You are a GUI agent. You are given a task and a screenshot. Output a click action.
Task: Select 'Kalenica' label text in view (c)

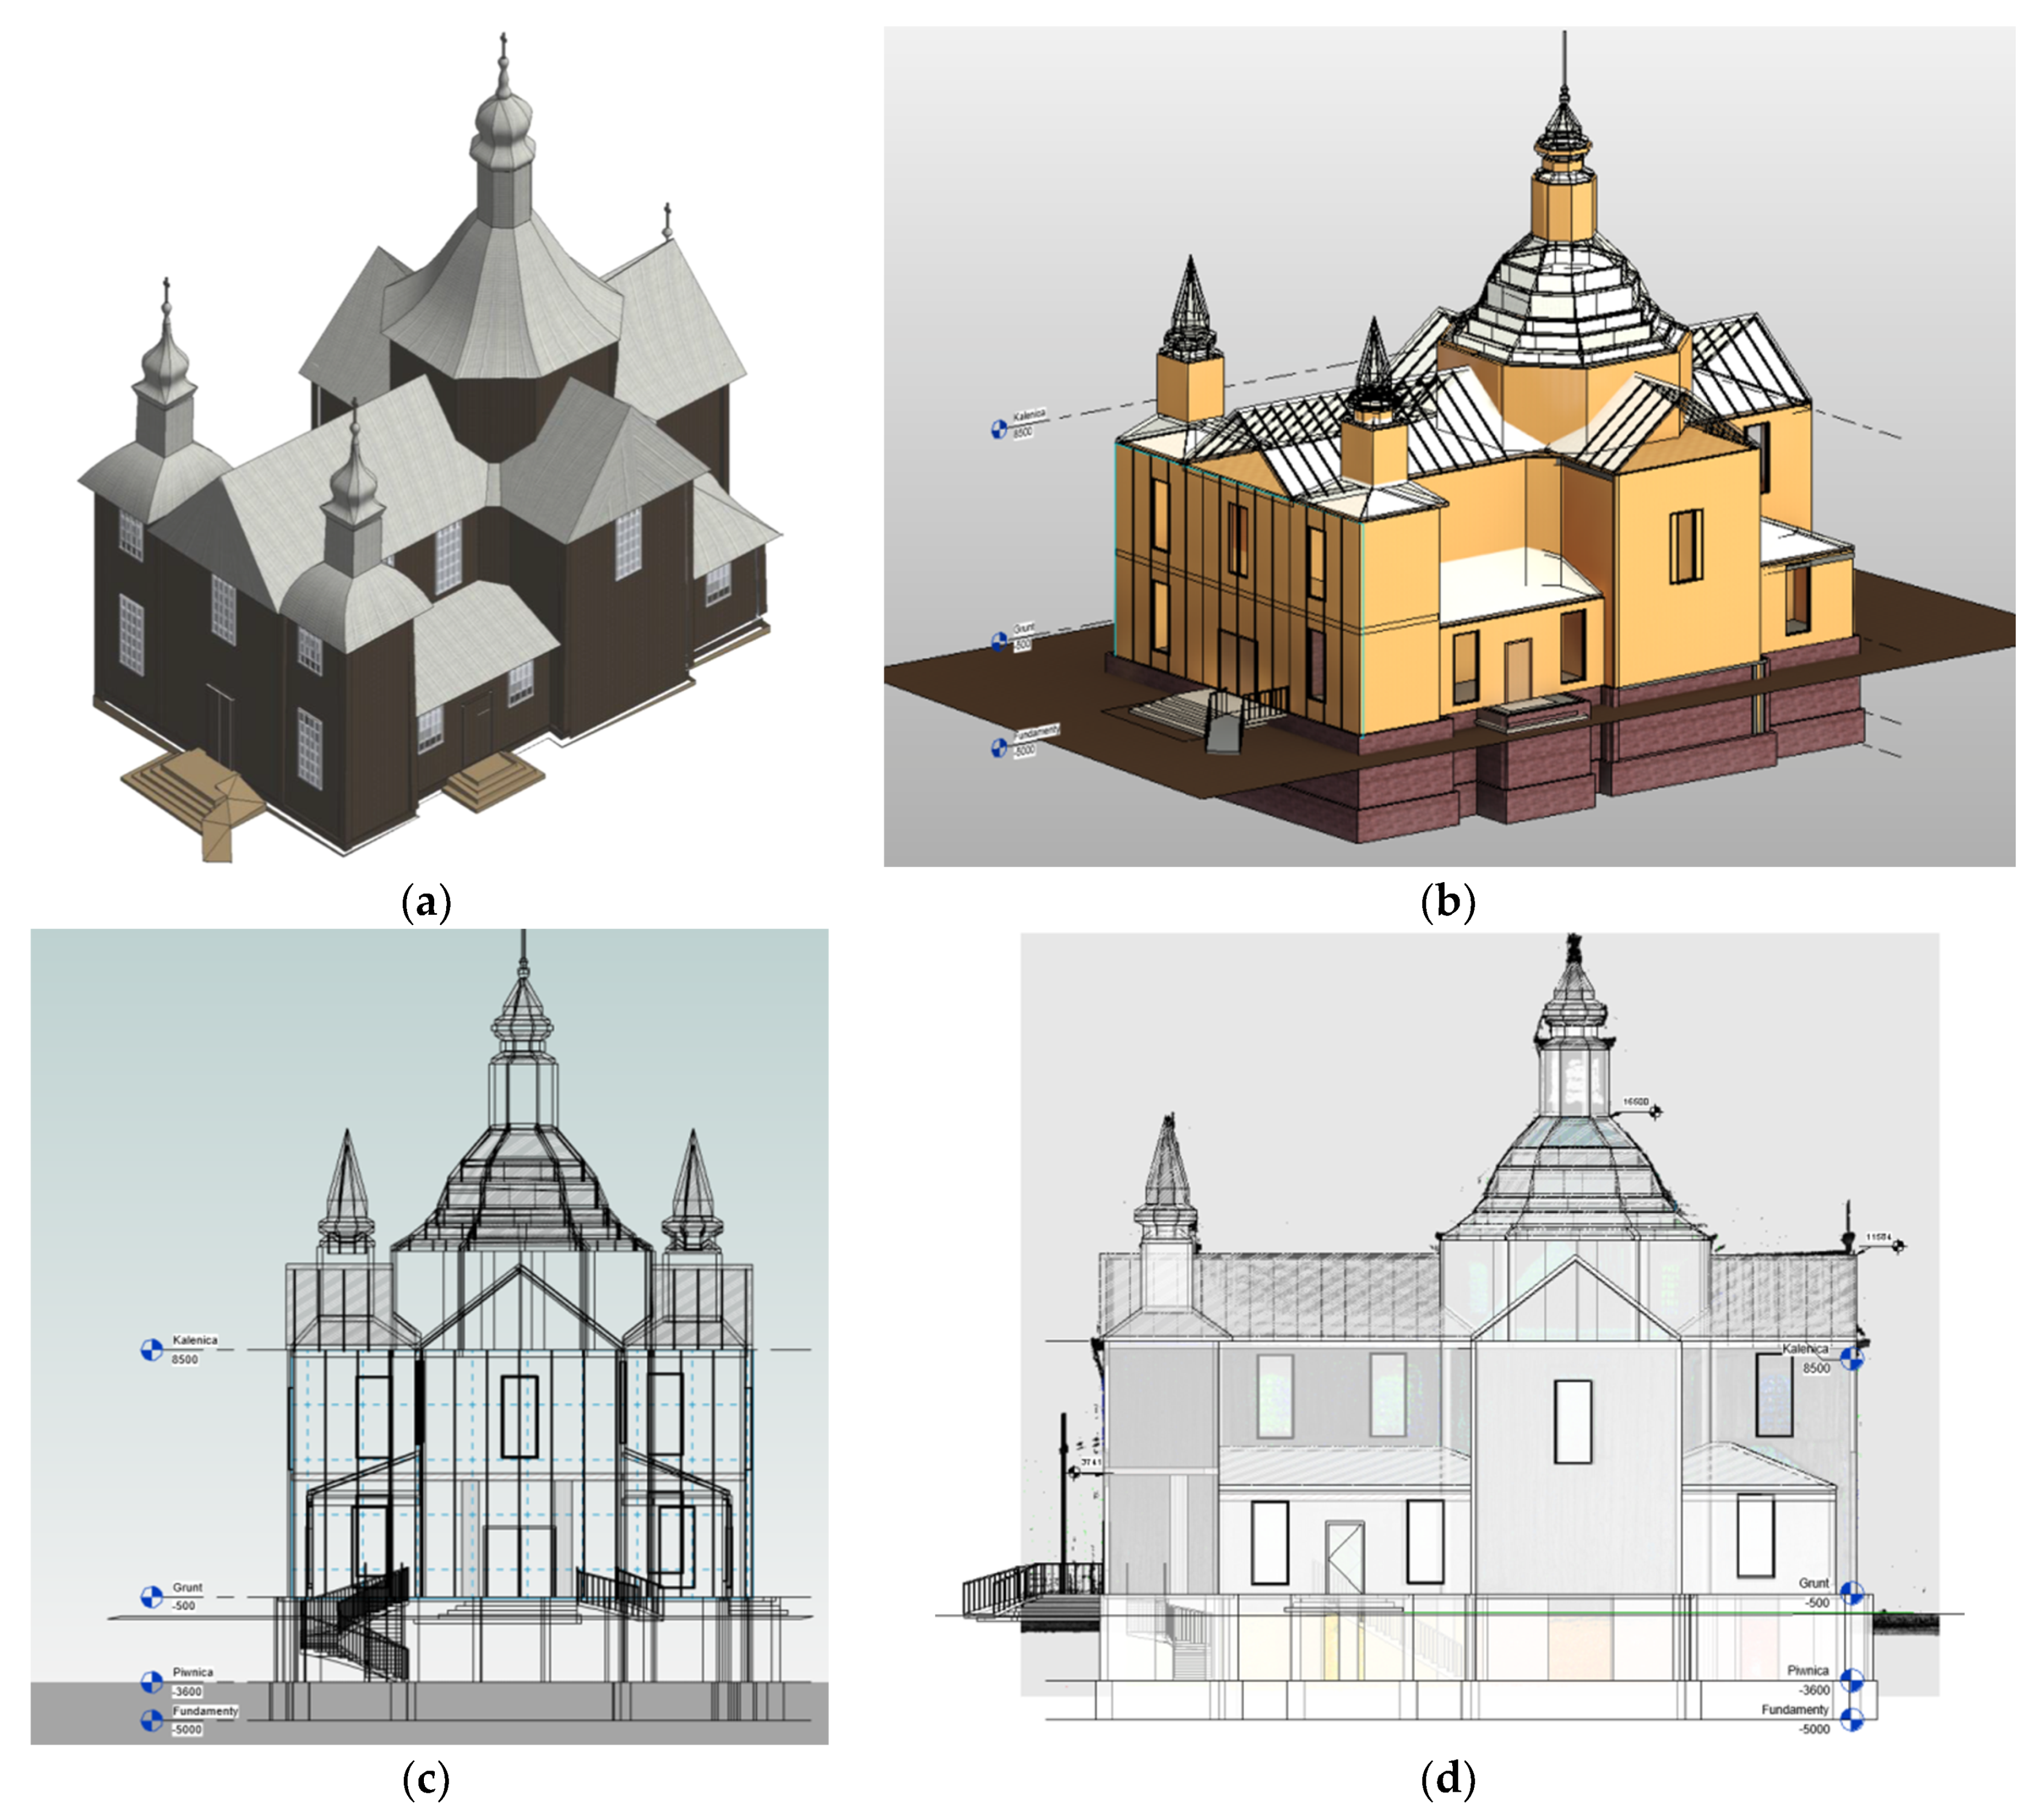click(x=195, y=1340)
